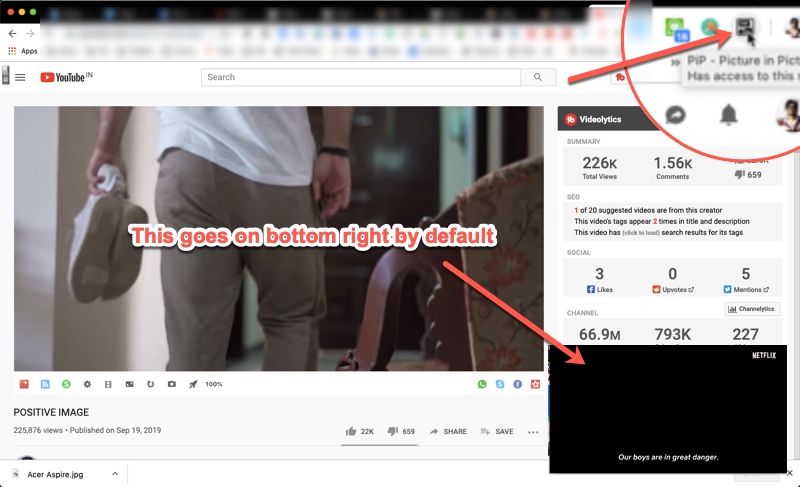
Task: Go back with the browser back arrow
Action: point(12,34)
